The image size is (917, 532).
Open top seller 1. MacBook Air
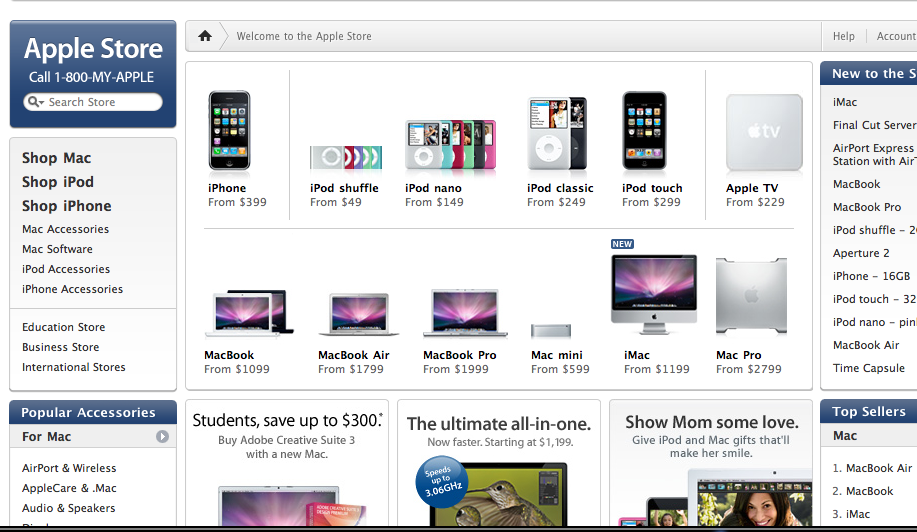872,468
